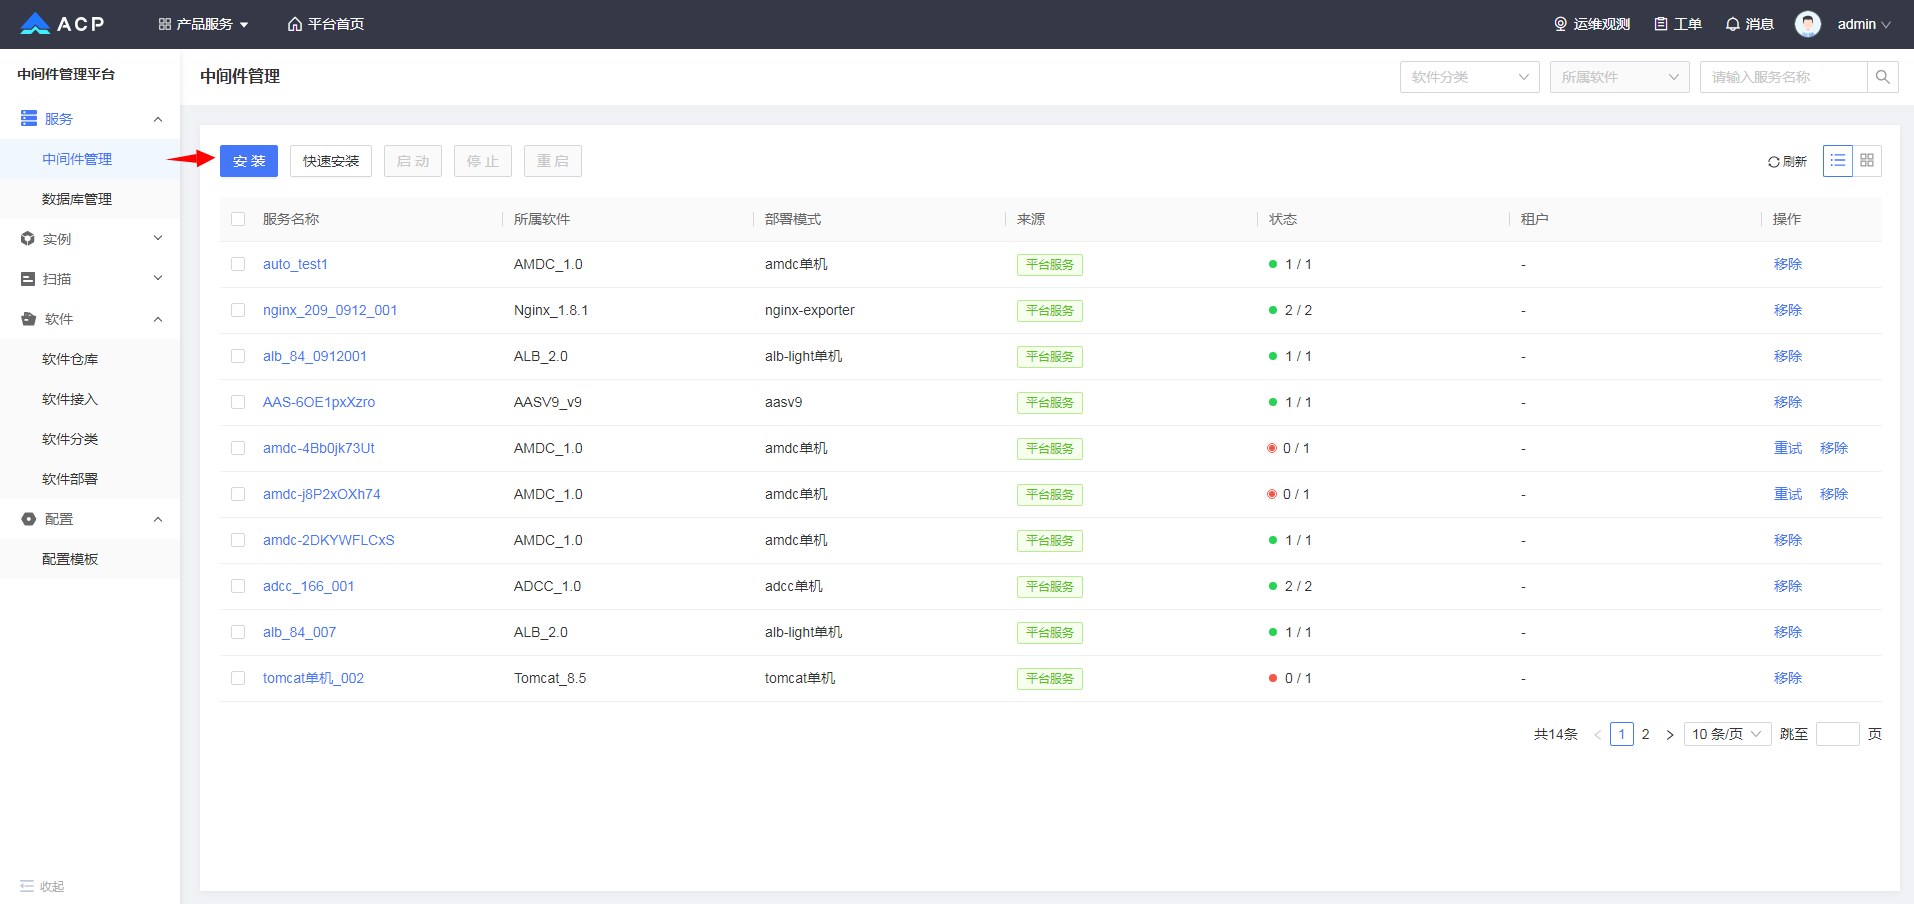Click the 刷新 refresh icon
The image size is (1914, 904).
1773,162
